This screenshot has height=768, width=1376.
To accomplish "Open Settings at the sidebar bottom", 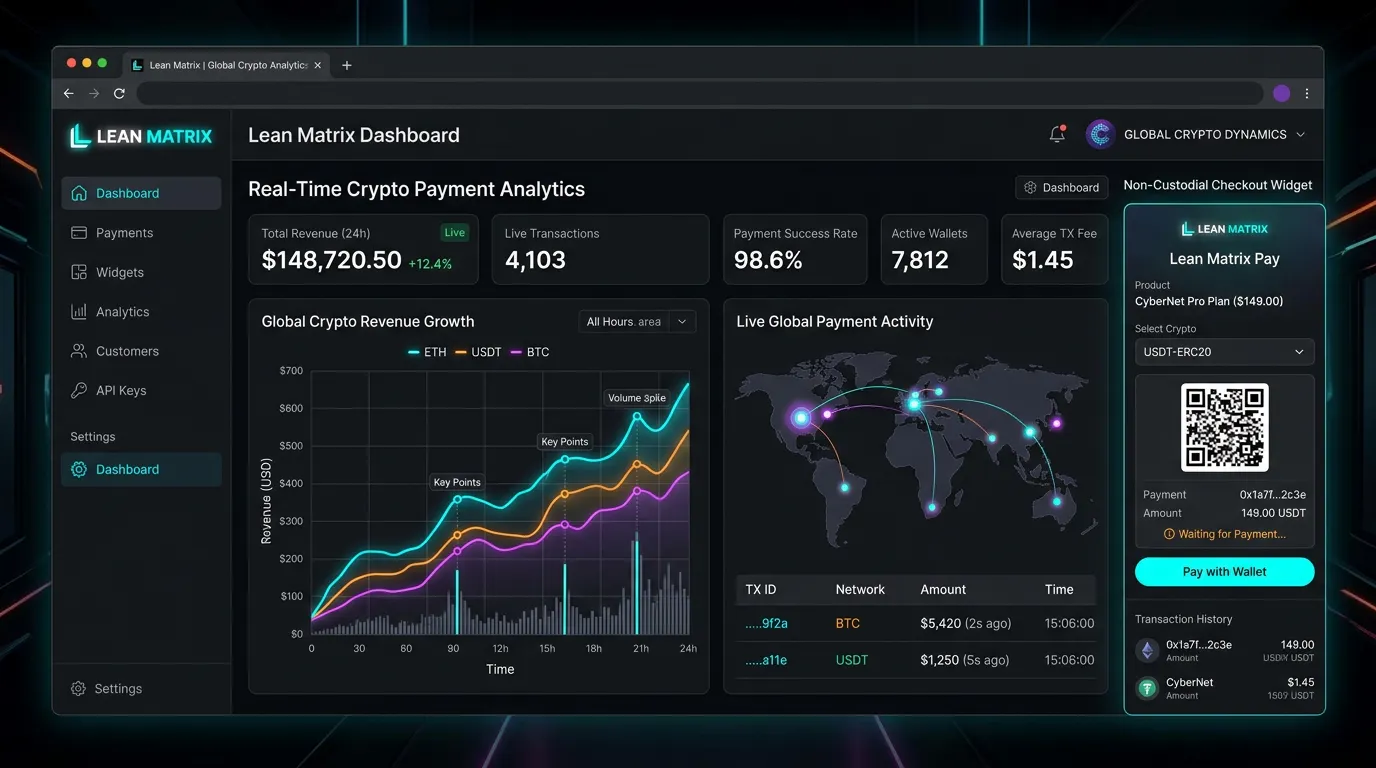I will click(107, 688).
